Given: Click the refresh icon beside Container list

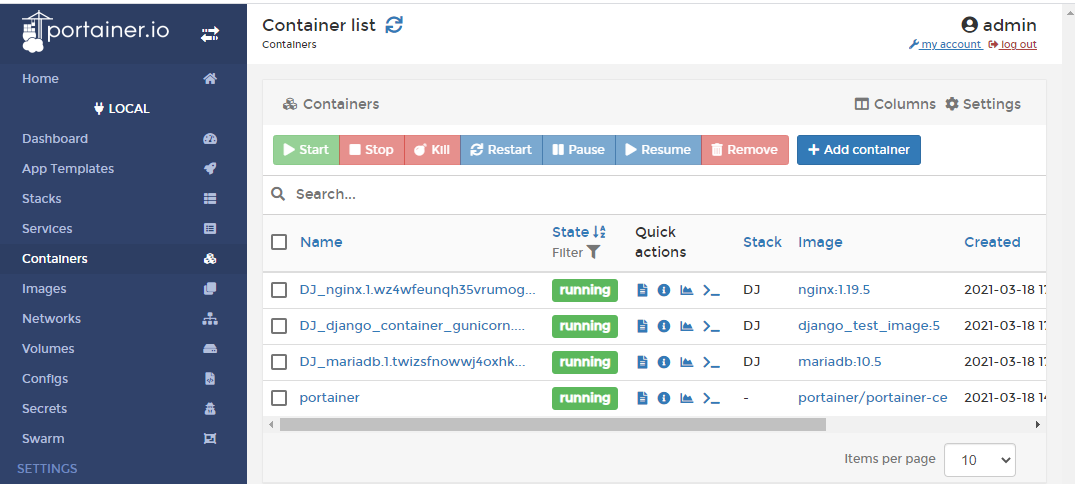Looking at the screenshot, I should coord(394,25).
